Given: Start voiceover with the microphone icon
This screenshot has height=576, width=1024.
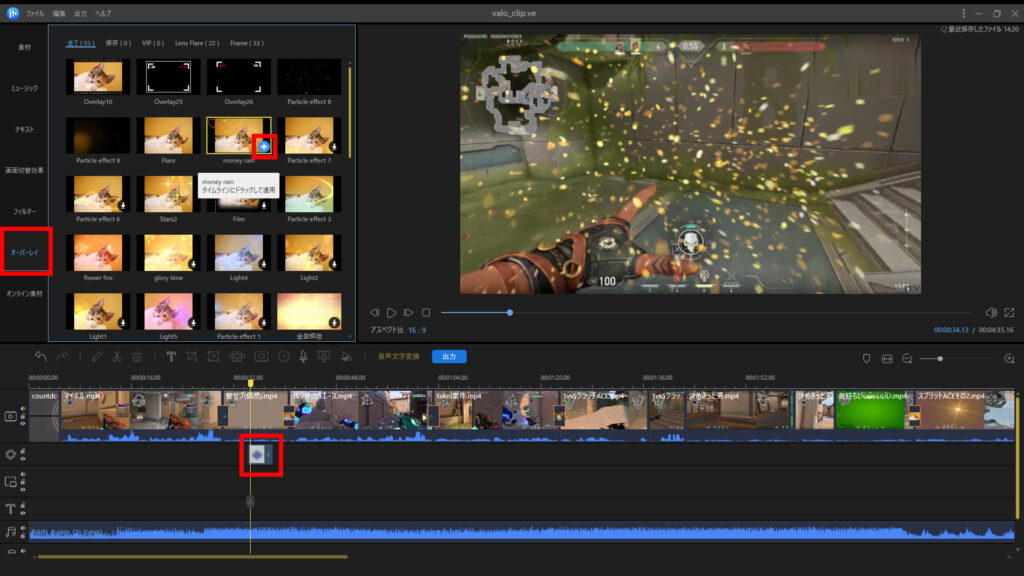Looking at the screenshot, I should pyautogui.click(x=304, y=357).
